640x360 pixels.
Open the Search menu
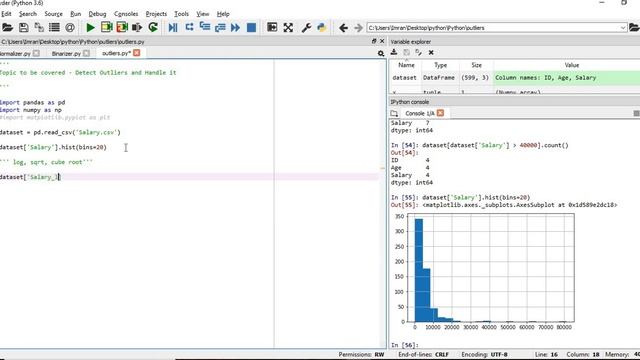tap(28, 14)
